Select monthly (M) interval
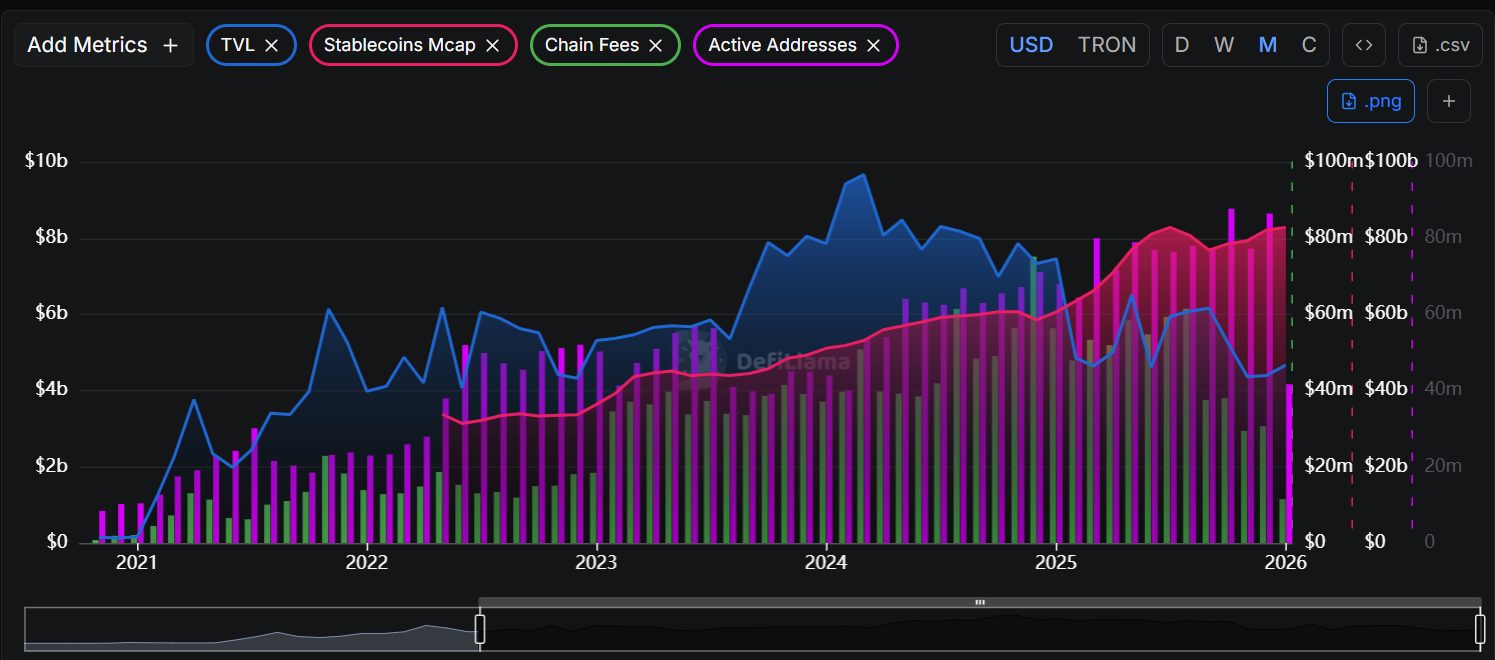The height and width of the screenshot is (660, 1495). click(x=1267, y=45)
